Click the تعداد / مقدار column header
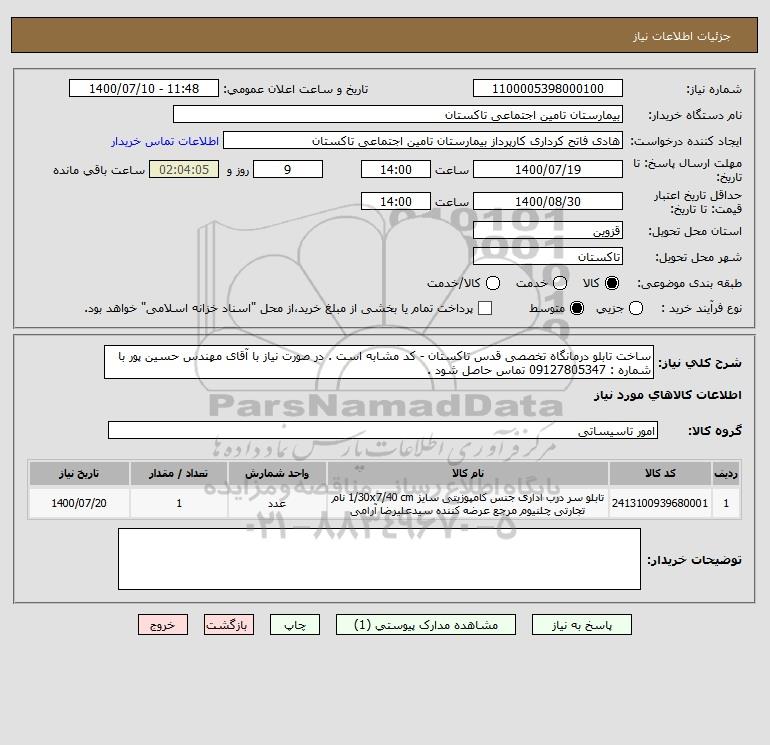770x745 pixels. tap(179, 473)
